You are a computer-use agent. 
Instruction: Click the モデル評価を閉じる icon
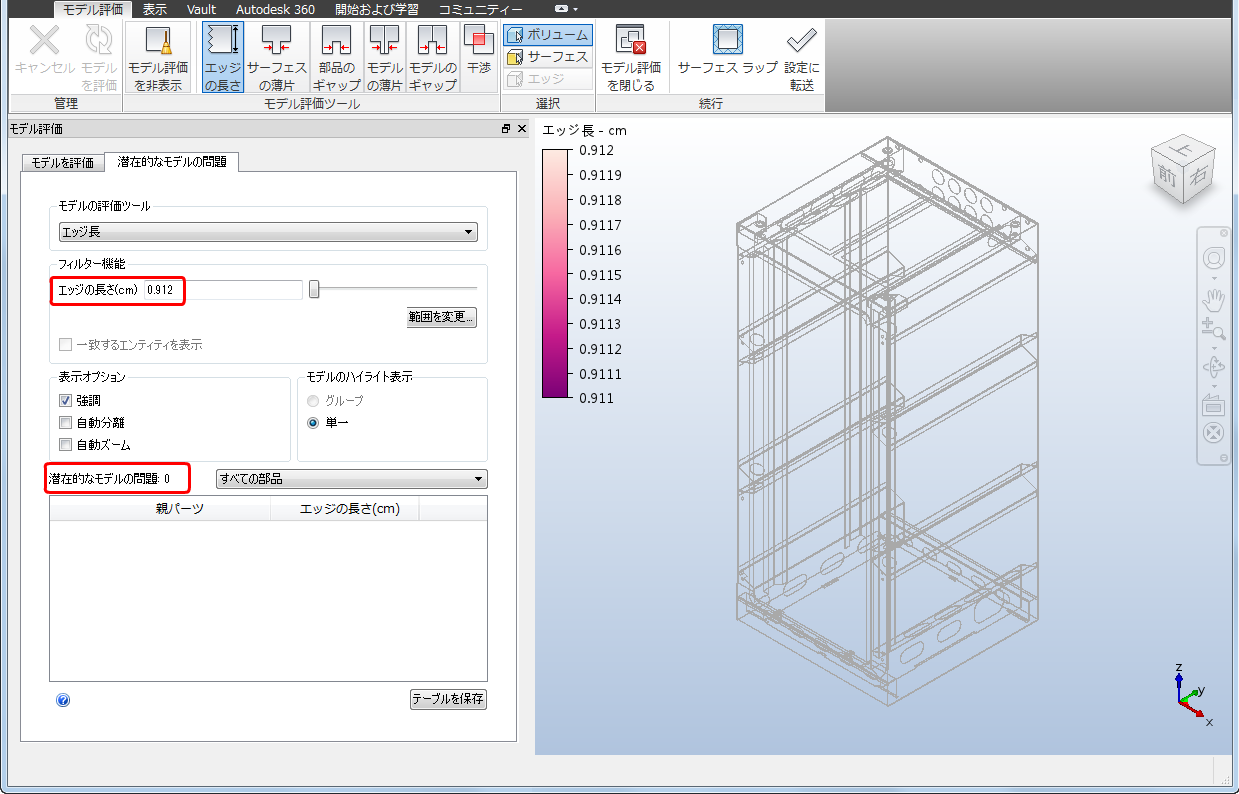point(631,41)
